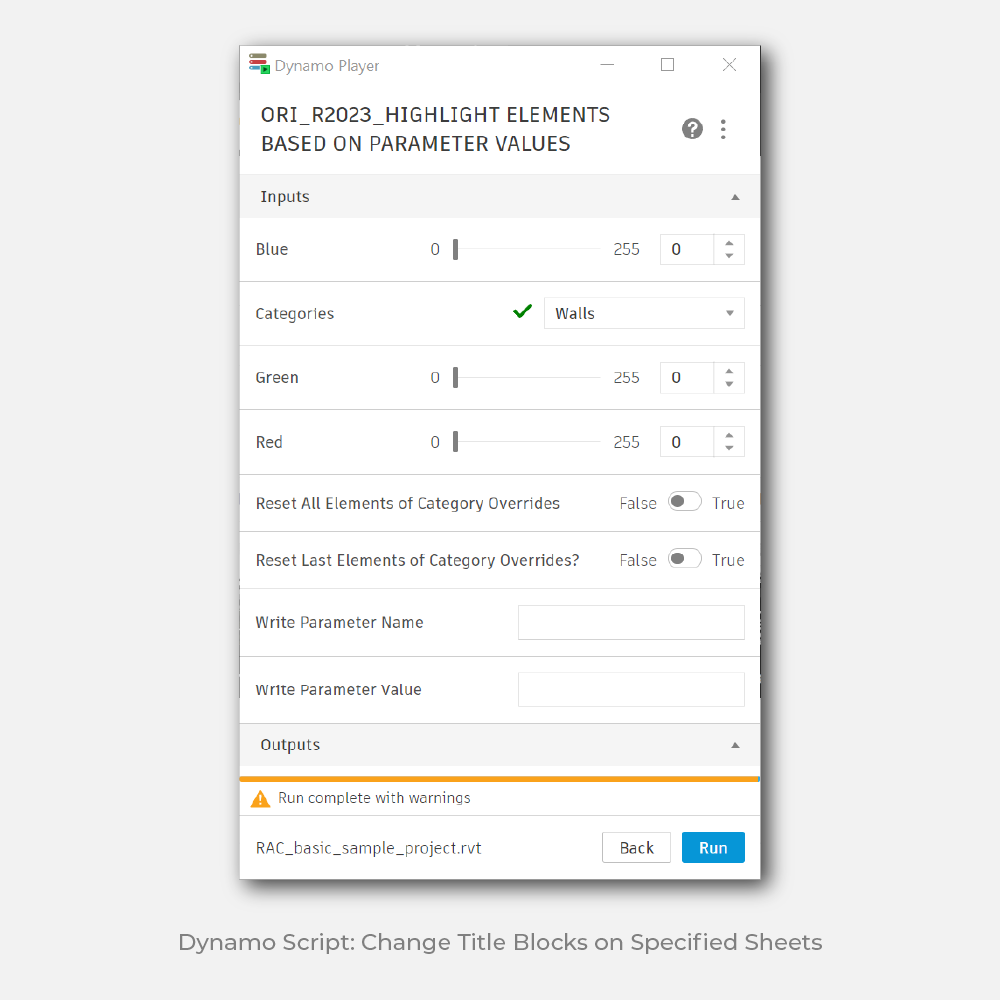The image size is (1000, 1000).
Task: Click the green checkmark beside Categories
Action: (522, 312)
